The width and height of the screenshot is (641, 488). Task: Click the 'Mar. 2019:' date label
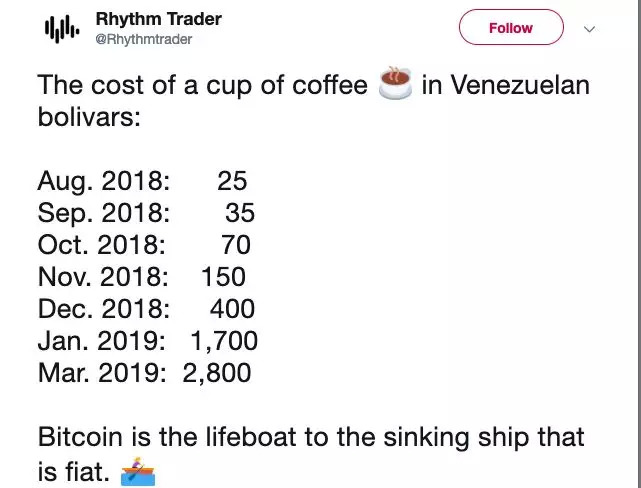[103, 373]
